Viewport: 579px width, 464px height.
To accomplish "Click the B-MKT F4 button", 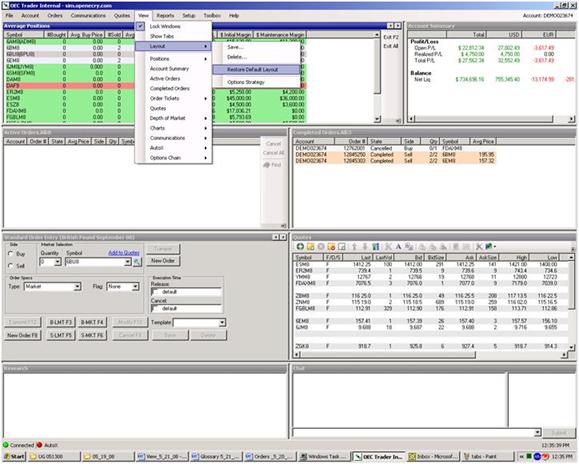I will tap(92, 322).
